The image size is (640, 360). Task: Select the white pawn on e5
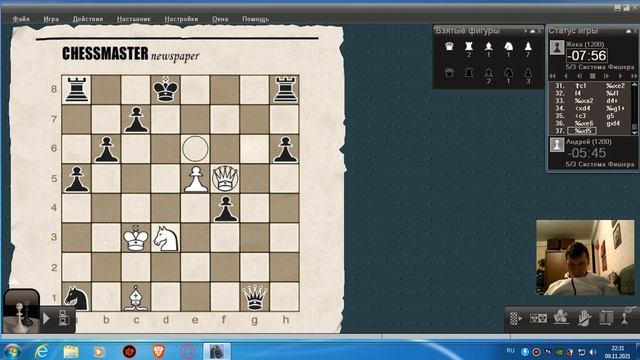coord(196,178)
